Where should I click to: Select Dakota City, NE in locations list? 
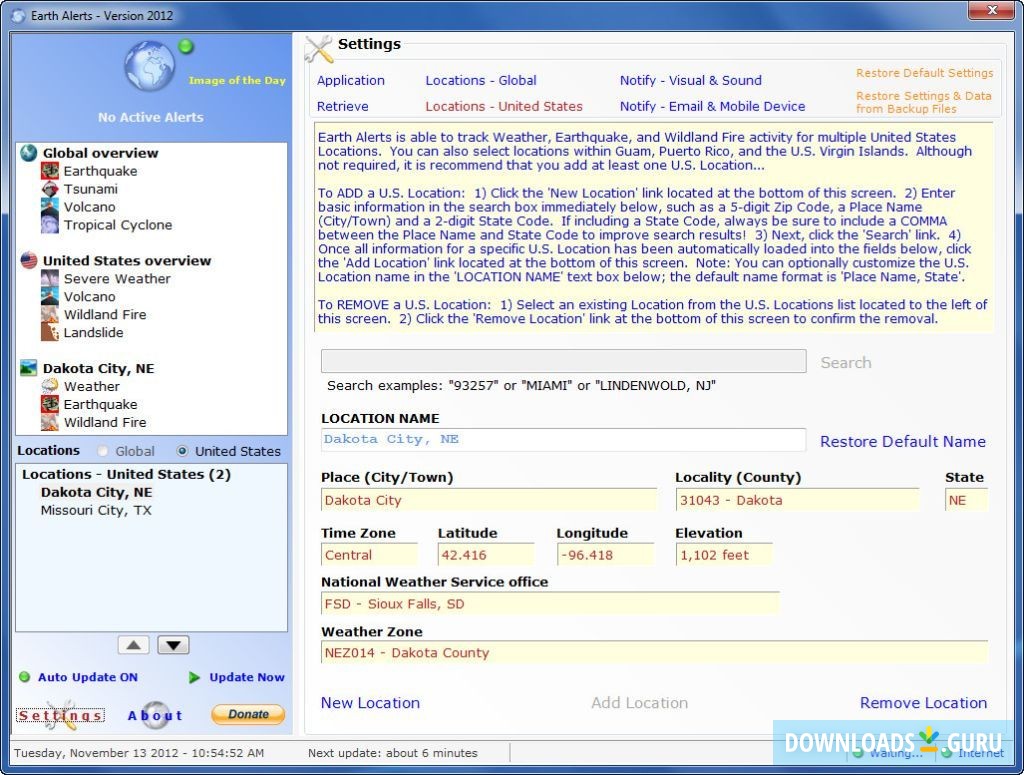[x=97, y=492]
